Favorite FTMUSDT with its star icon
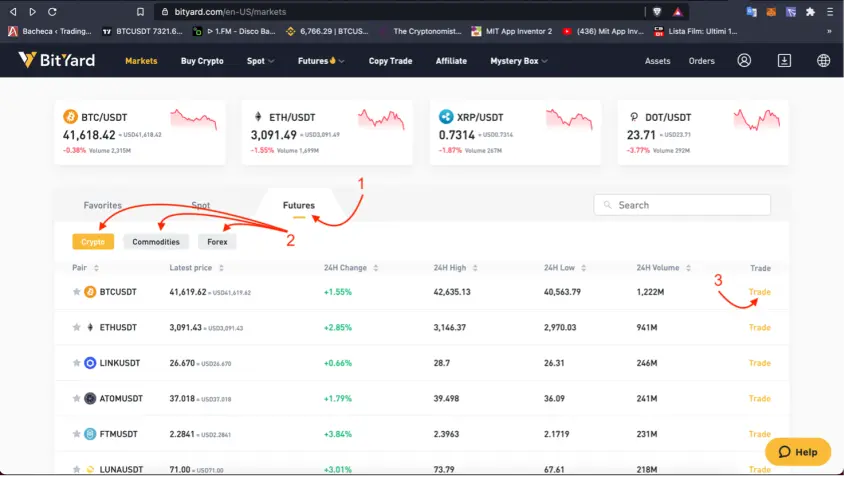Image resolution: width=845 pixels, height=478 pixels. (77, 434)
